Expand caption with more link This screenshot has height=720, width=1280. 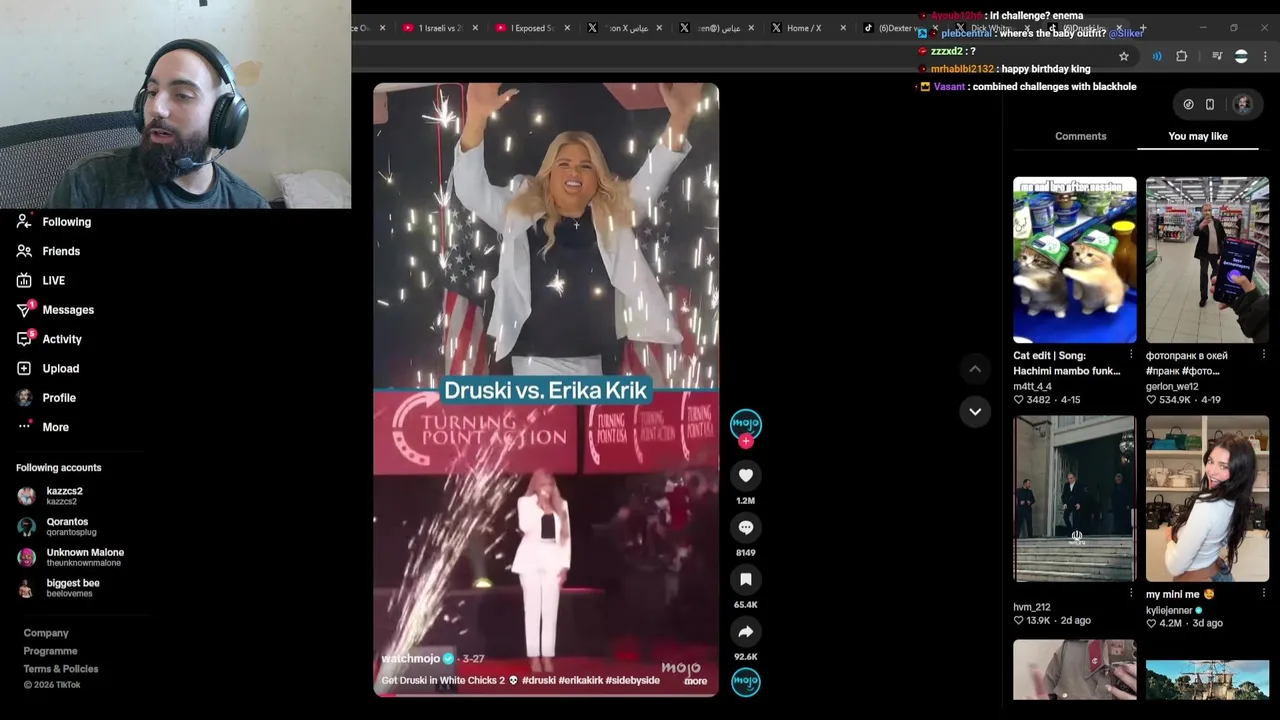point(695,681)
